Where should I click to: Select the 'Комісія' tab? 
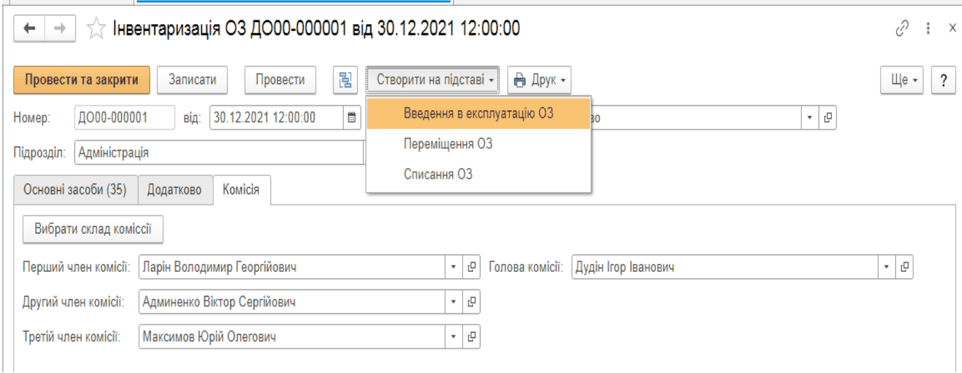coord(242,190)
